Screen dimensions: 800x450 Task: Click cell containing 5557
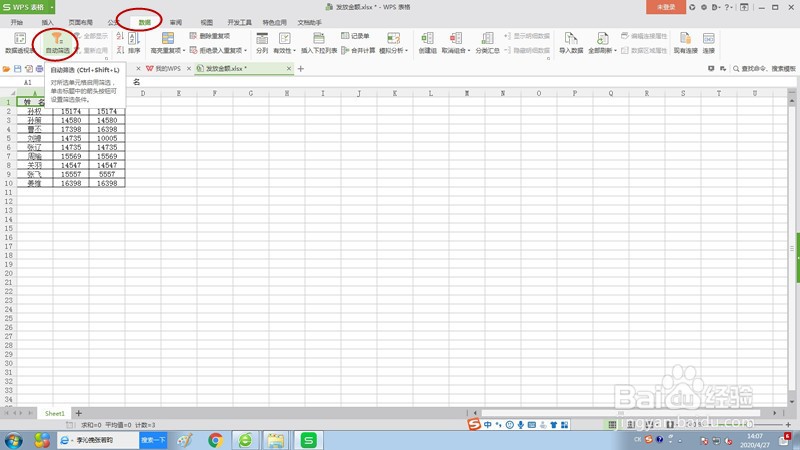pyautogui.click(x=107, y=174)
